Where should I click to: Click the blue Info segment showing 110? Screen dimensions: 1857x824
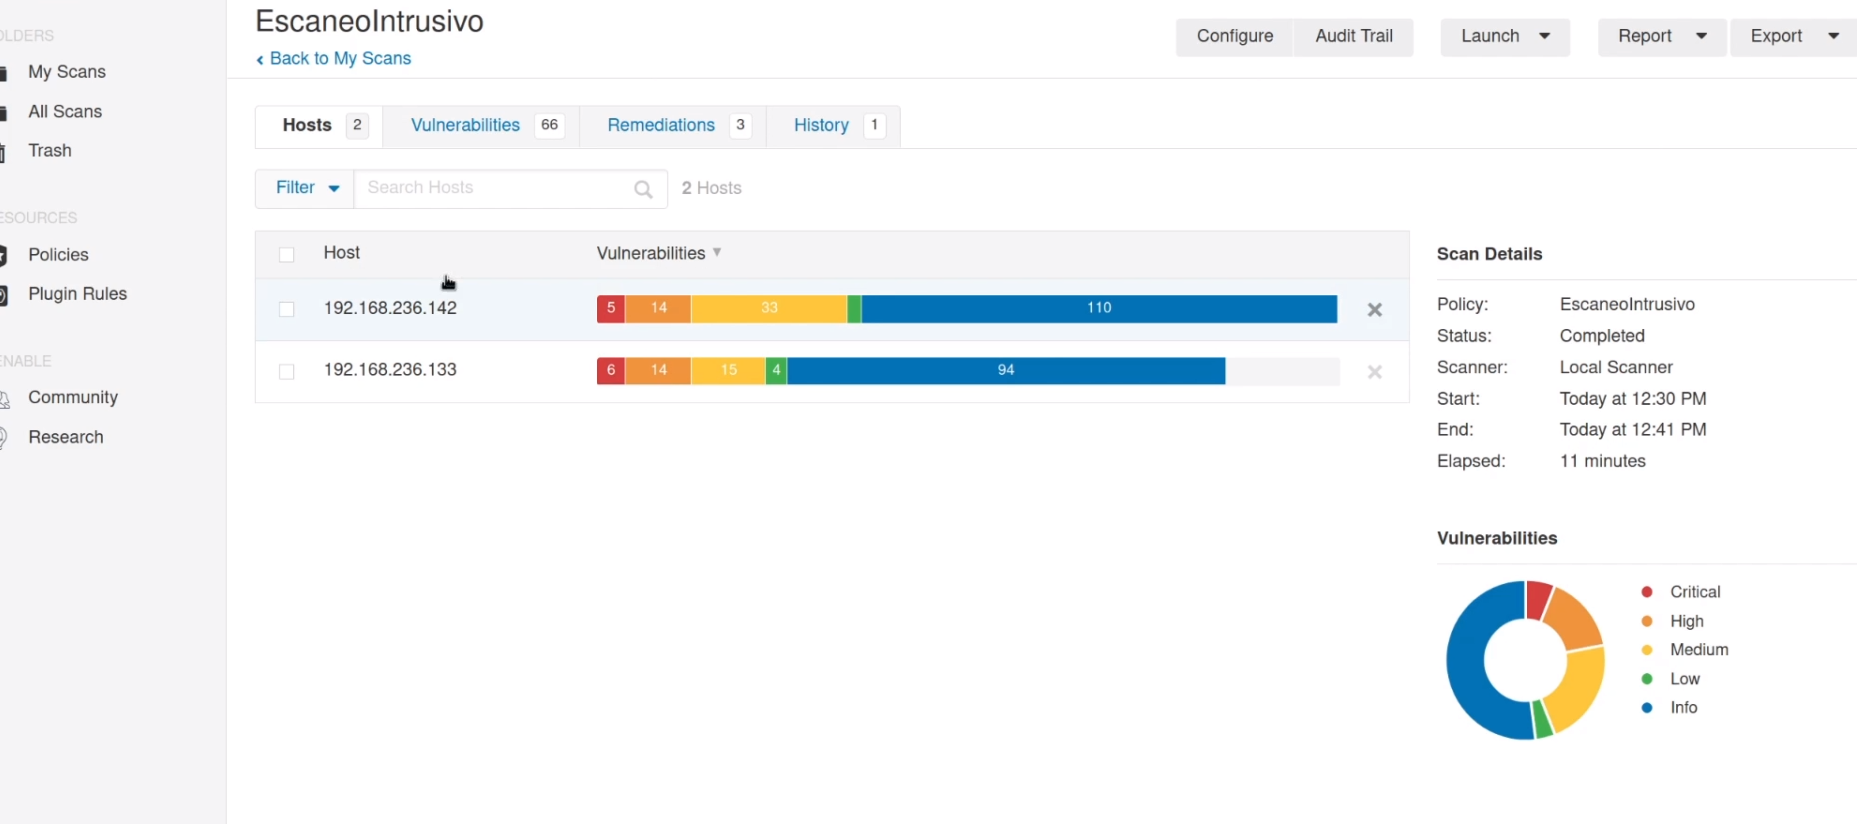click(x=1098, y=309)
